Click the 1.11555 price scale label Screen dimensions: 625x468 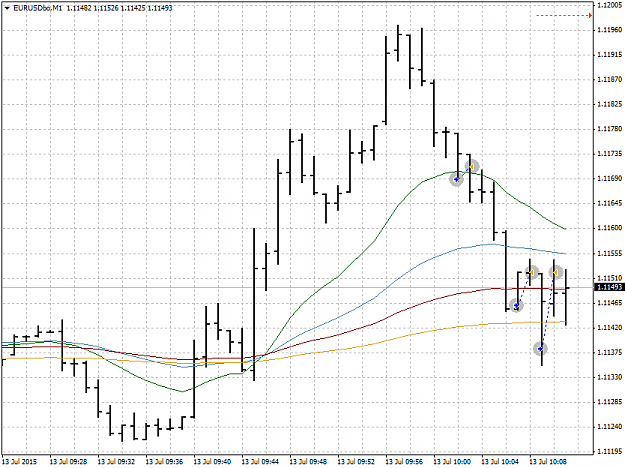pos(610,254)
